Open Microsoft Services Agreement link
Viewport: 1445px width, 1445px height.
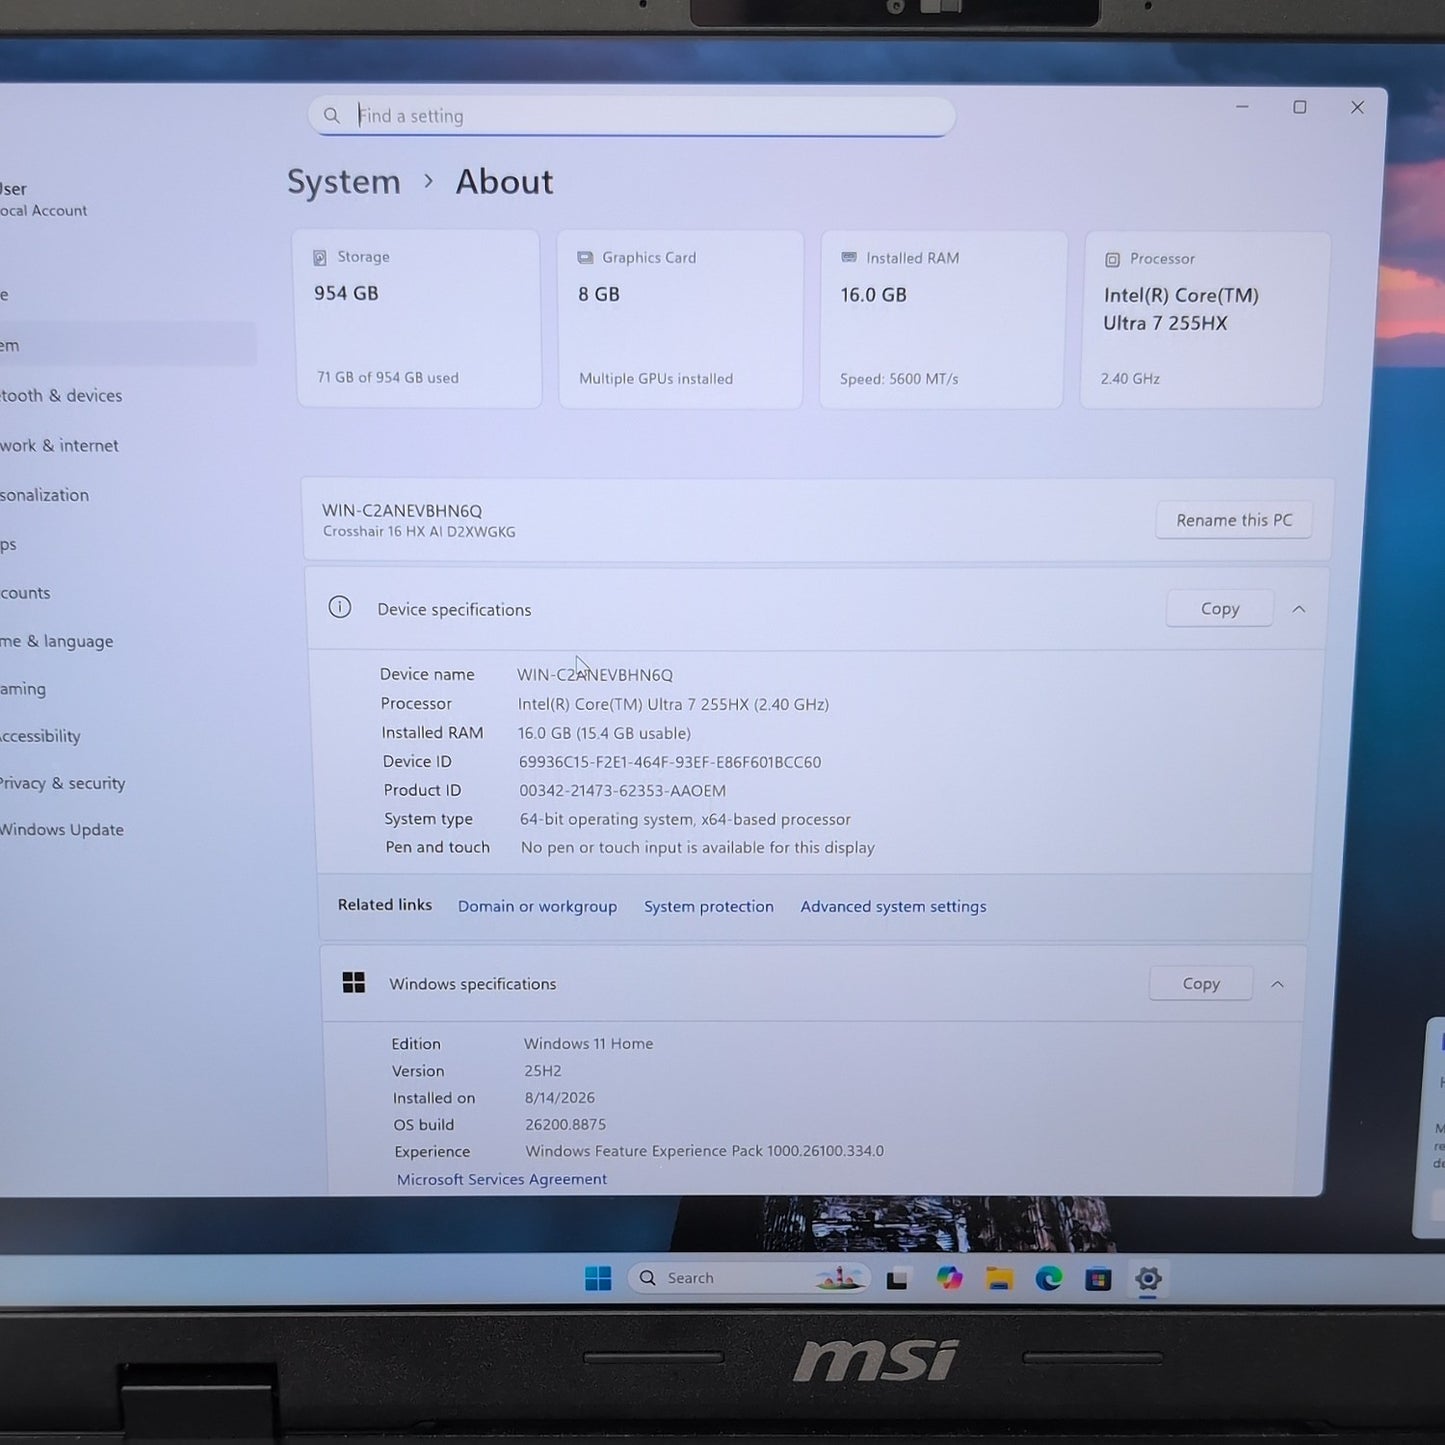tap(502, 1180)
